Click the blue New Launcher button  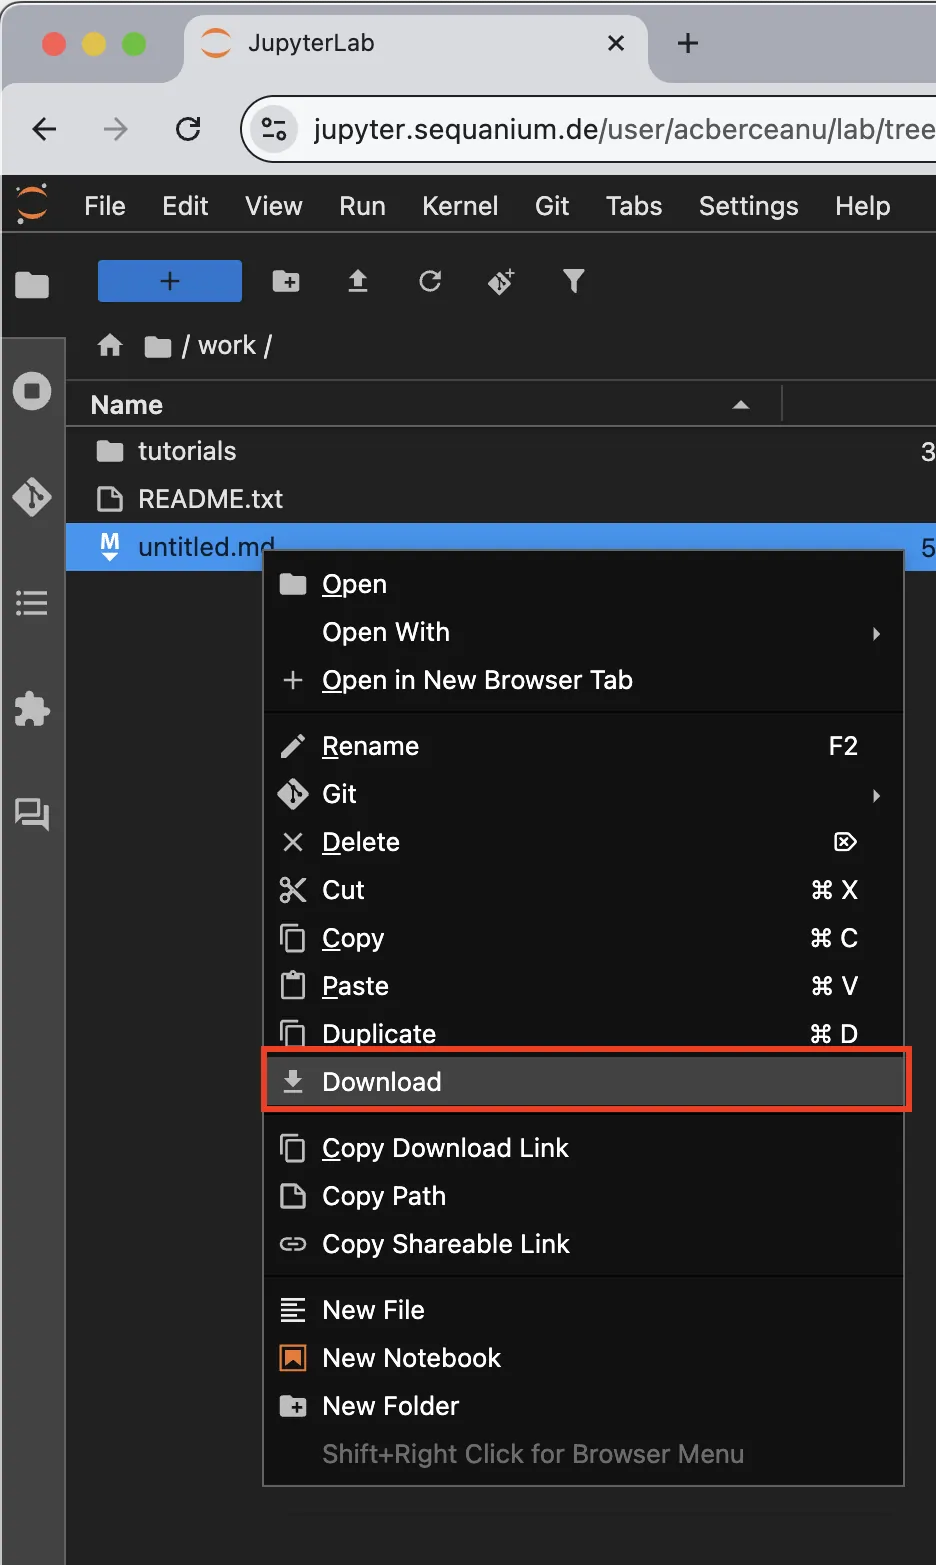pos(170,282)
